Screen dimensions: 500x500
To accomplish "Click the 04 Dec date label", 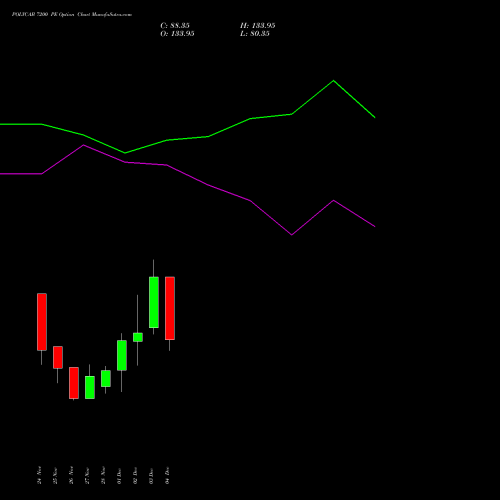I will tap(167, 475).
